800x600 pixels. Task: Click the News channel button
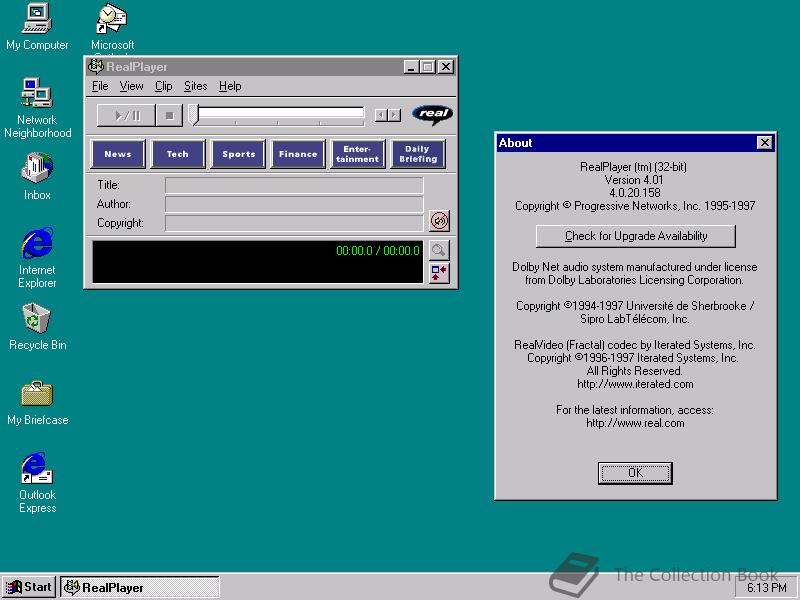pos(118,154)
